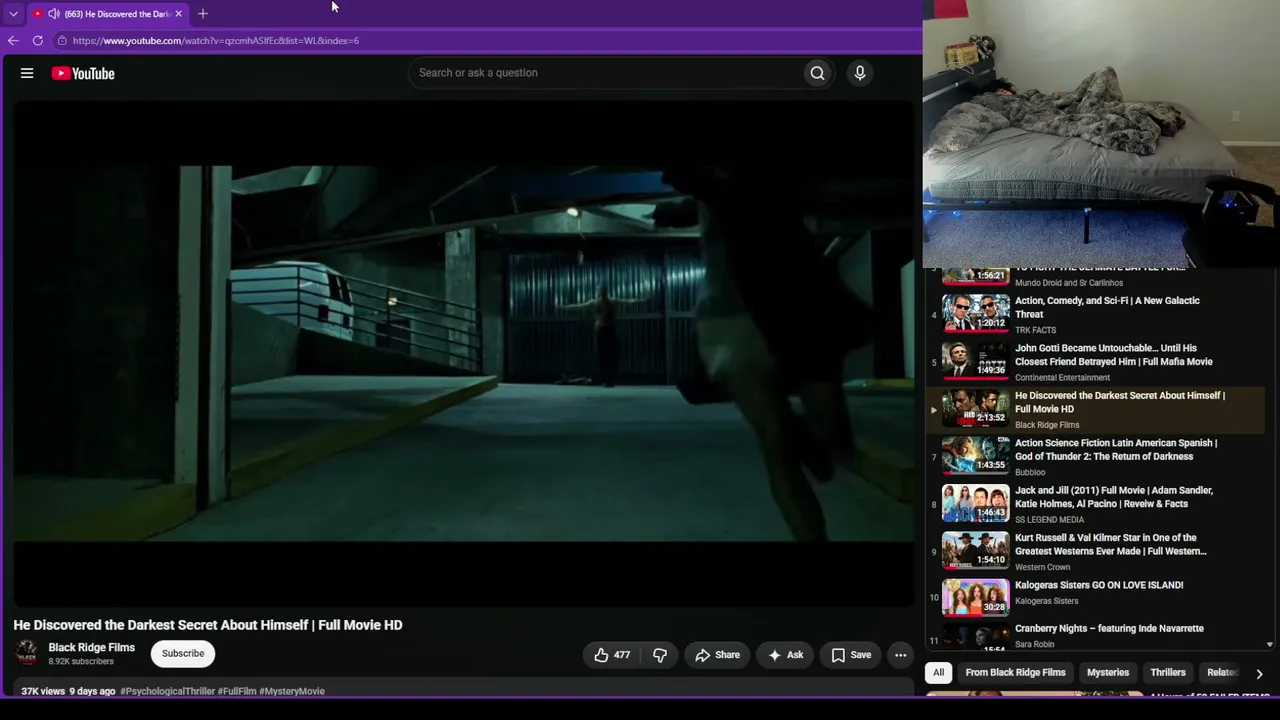1280x720 pixels.
Task: Click the playlist scrollbar down arrow
Action: [x=1270, y=645]
